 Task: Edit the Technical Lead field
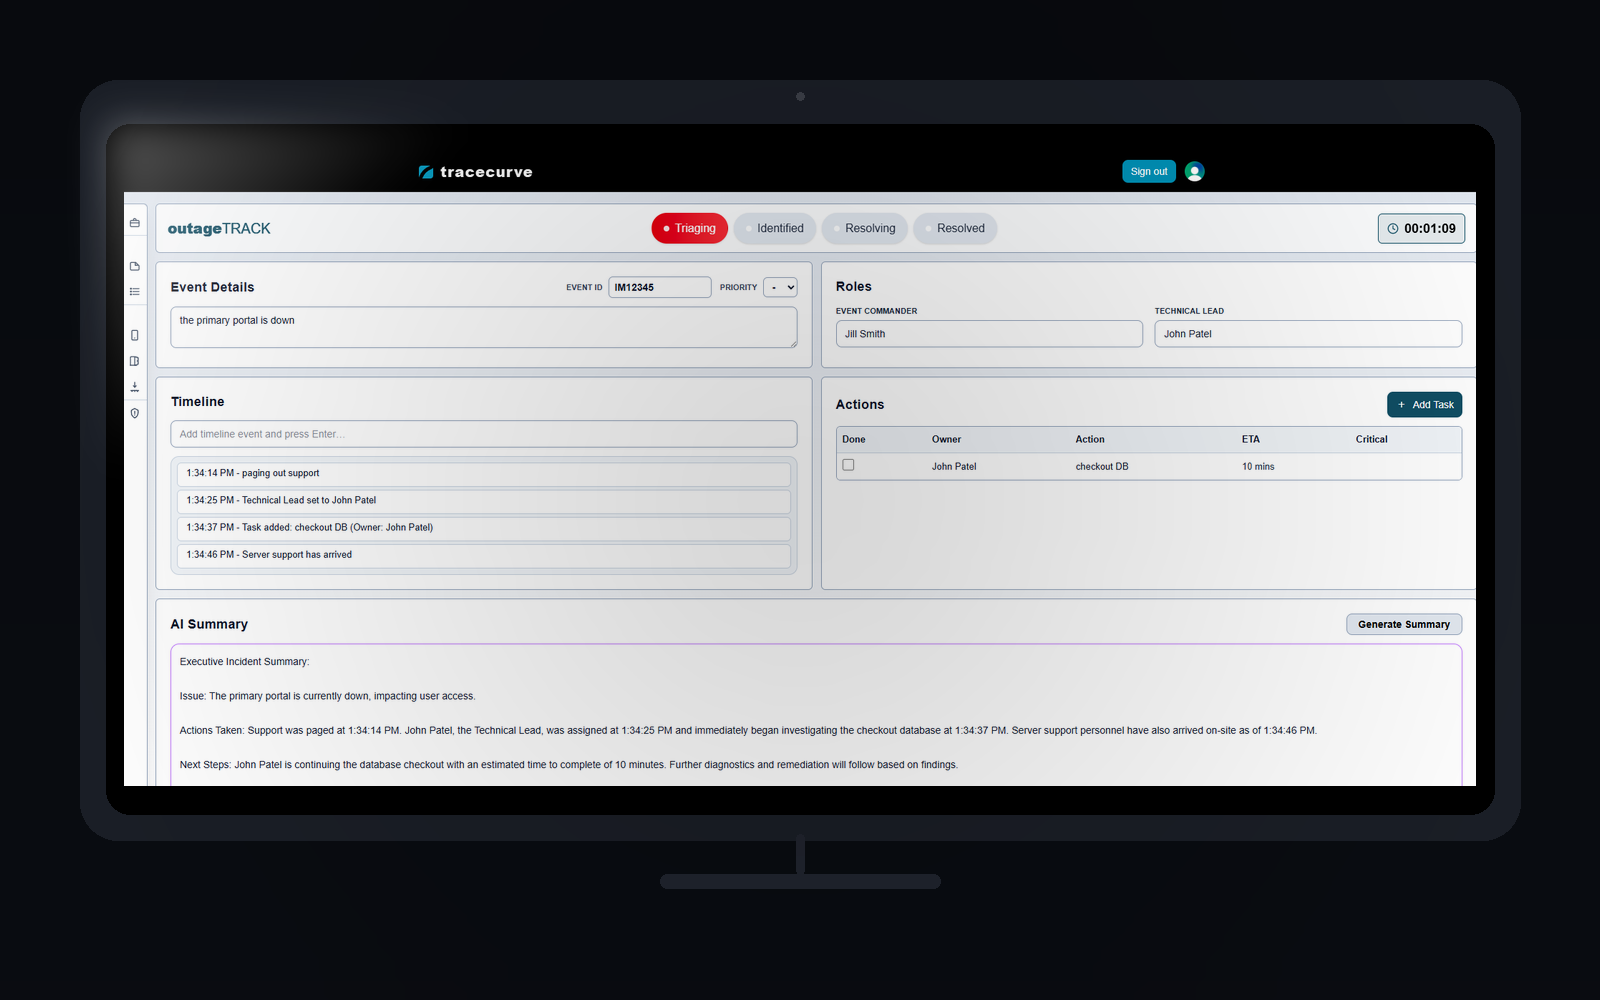click(x=1308, y=334)
